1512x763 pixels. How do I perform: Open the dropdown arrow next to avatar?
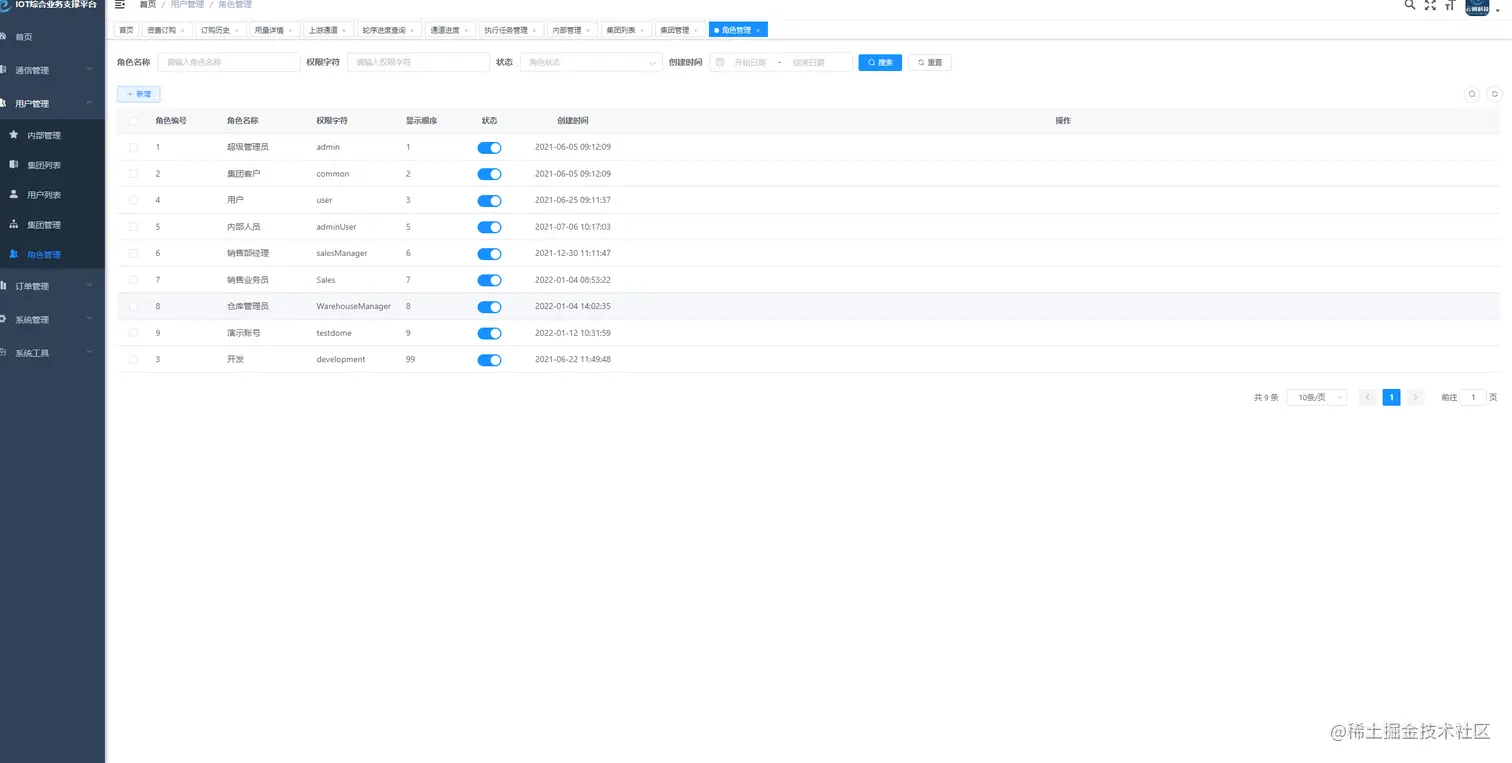point(1498,10)
